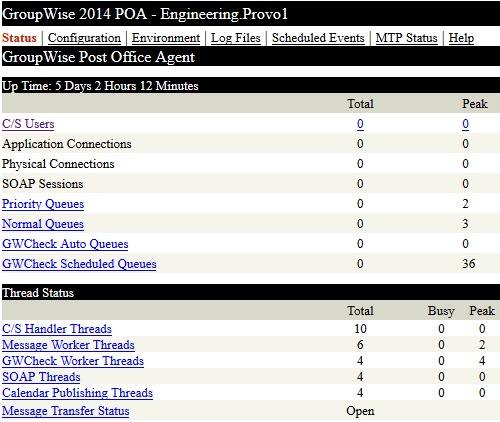Image resolution: width=500 pixels, height=422 pixels.
Task: Open the C/S Users Peak value link
Action: point(465,124)
